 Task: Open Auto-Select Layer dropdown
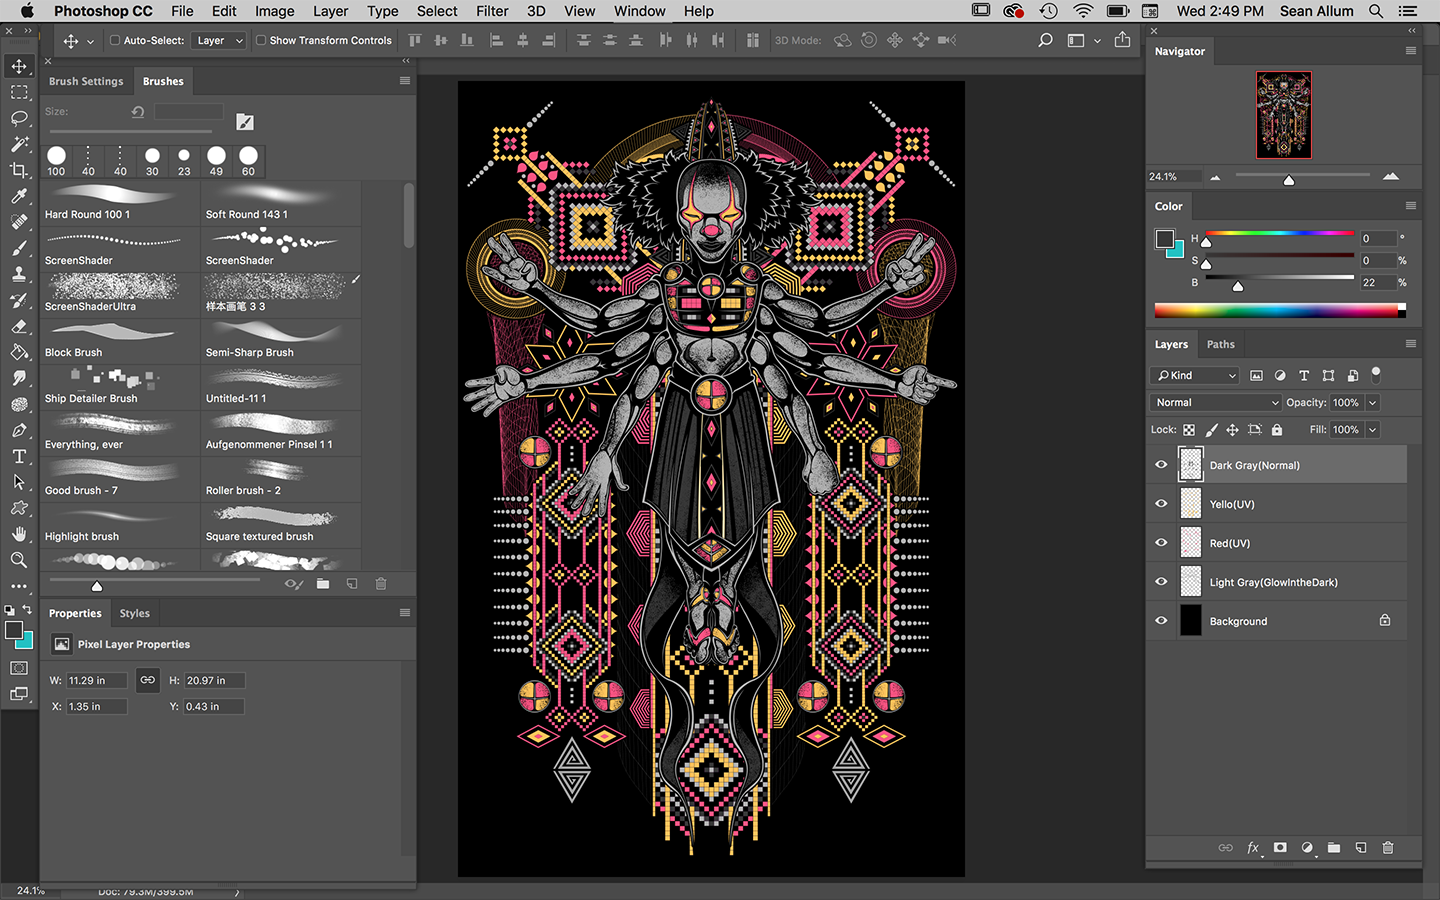point(218,41)
